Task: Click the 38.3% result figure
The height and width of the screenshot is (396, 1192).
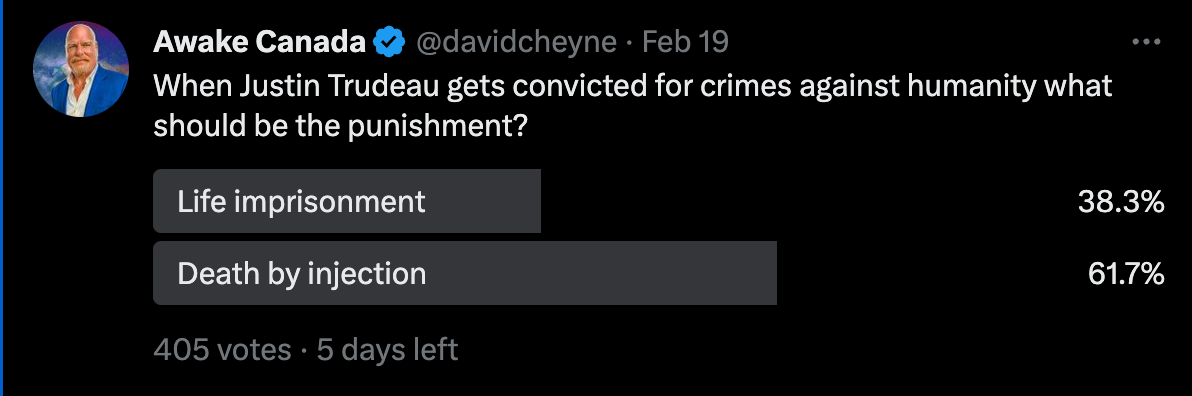Action: [x=1121, y=201]
